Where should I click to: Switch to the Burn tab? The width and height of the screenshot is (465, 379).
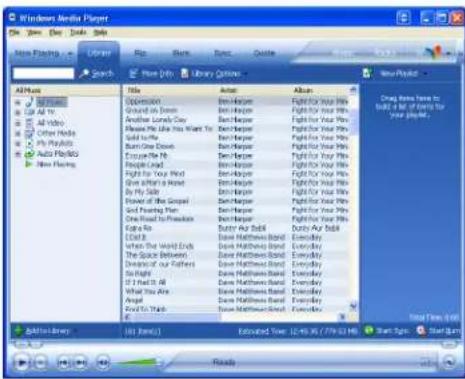tap(181, 53)
